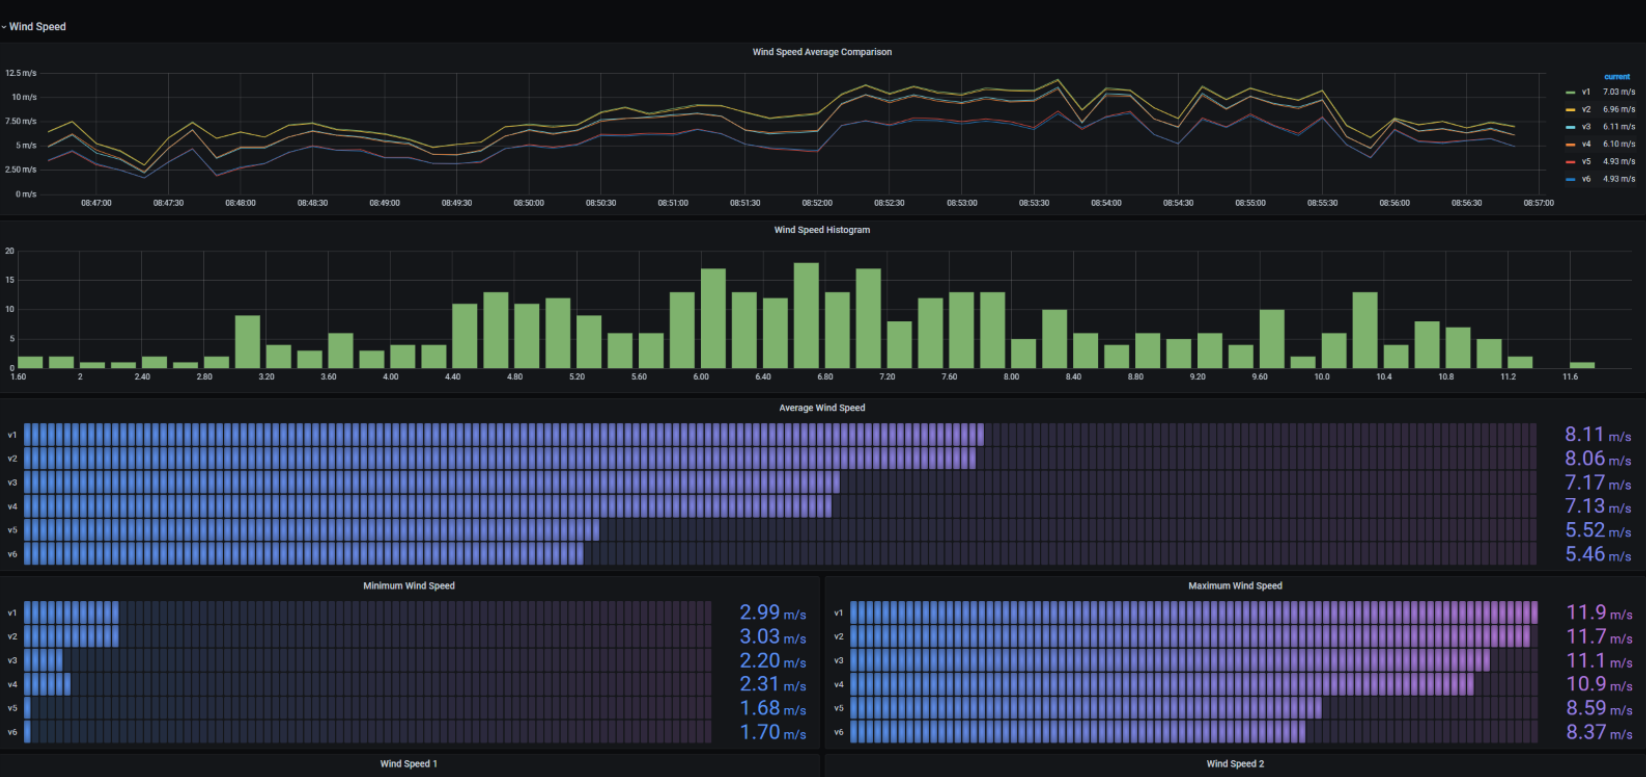Click the 7.17 m/s average value
1646x777 pixels.
[x=1598, y=483]
